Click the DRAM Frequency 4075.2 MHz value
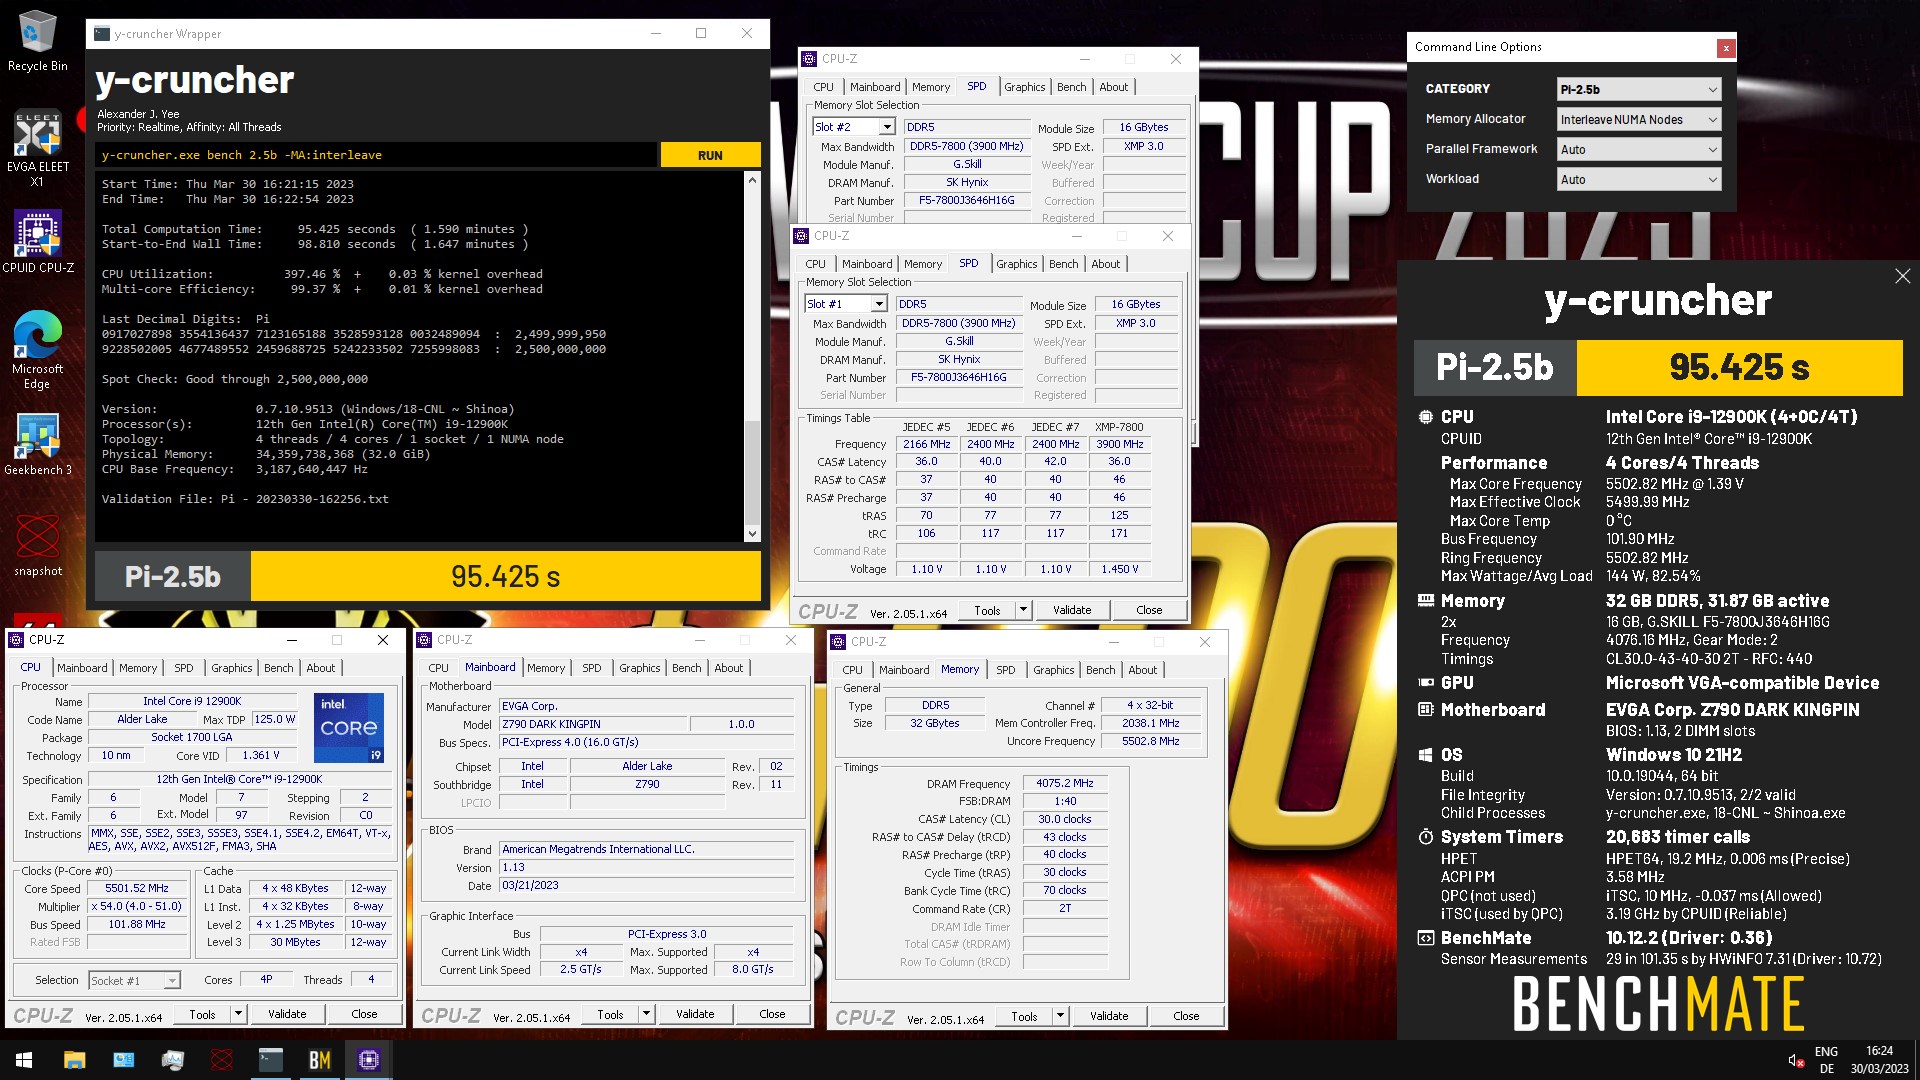This screenshot has height=1080, width=1920. pyautogui.click(x=1064, y=784)
